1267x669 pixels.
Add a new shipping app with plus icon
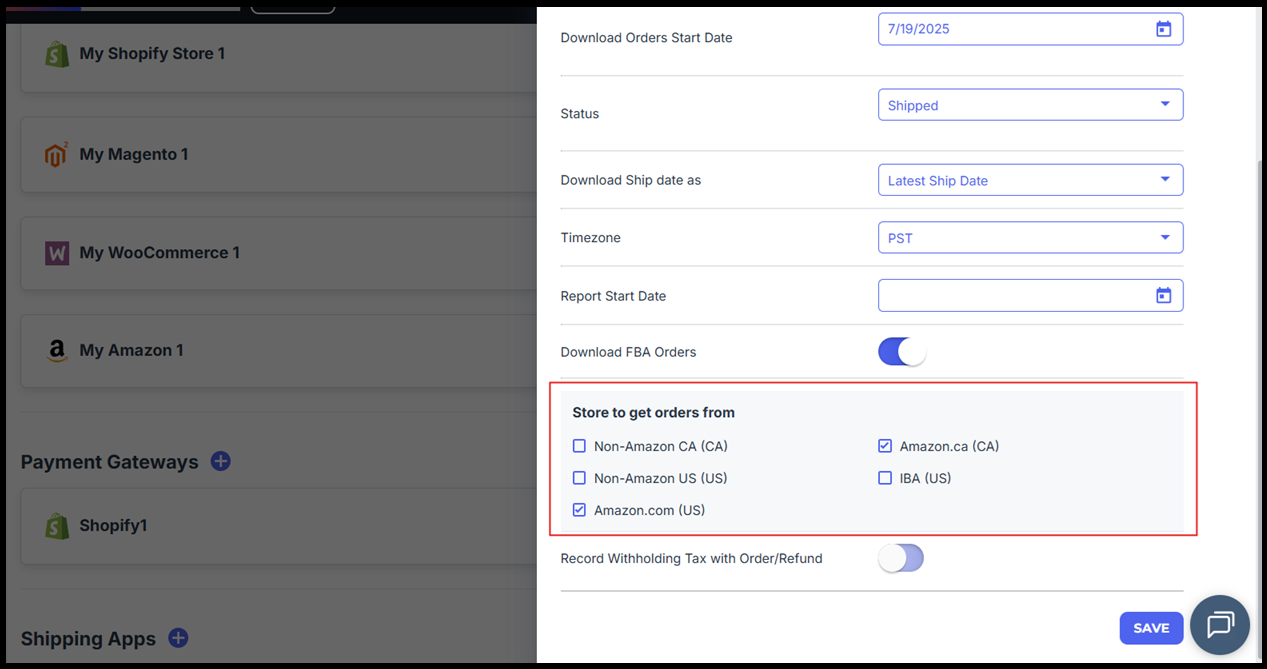(x=178, y=638)
